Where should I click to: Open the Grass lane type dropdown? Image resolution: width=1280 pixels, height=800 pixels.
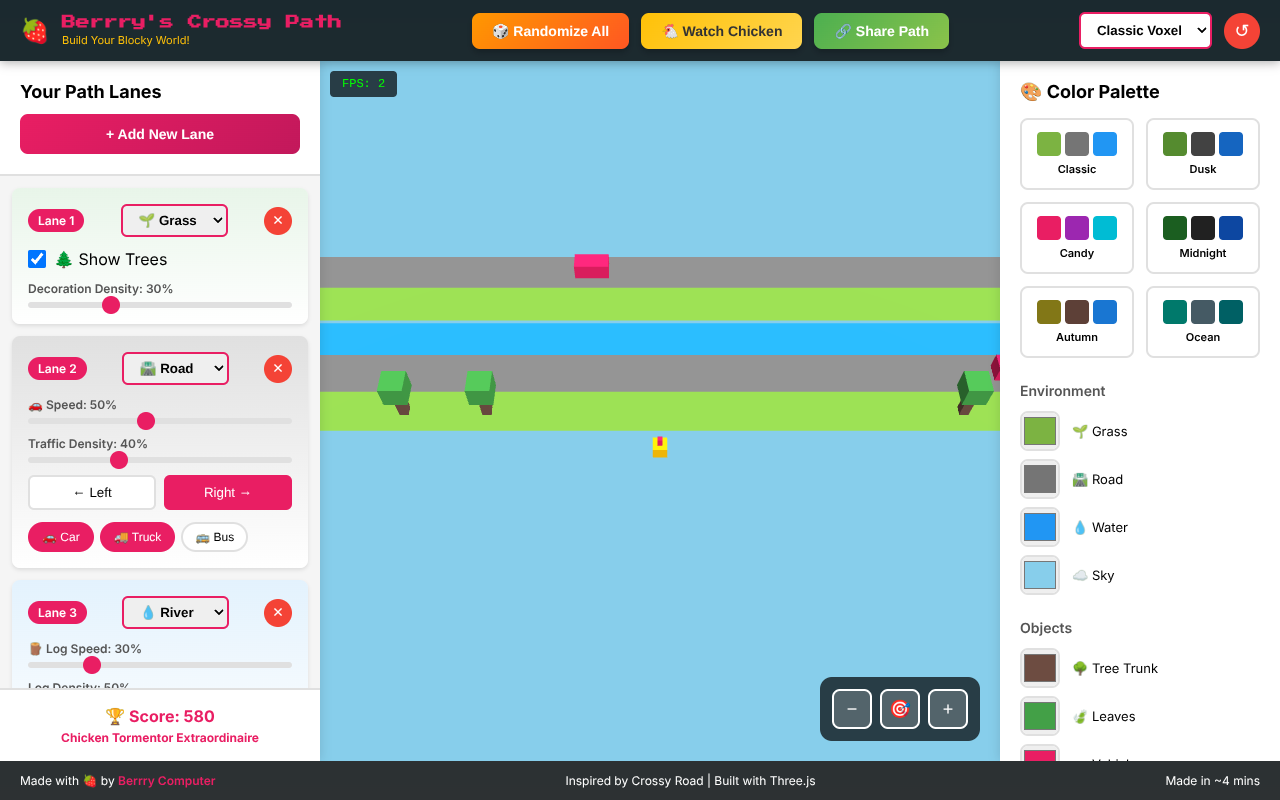pyautogui.click(x=174, y=220)
